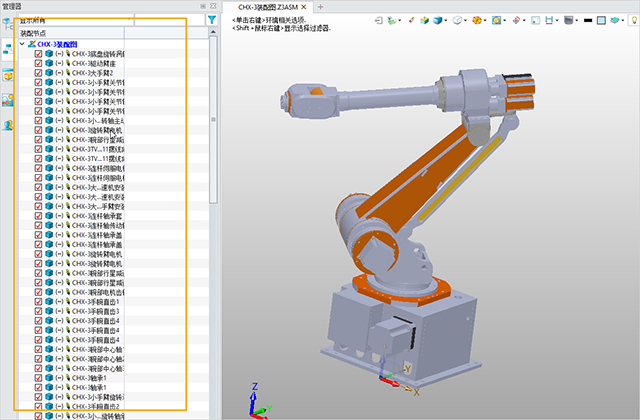Select the orange circular display mode icon
The width and height of the screenshot is (640, 420).
click(476, 20)
